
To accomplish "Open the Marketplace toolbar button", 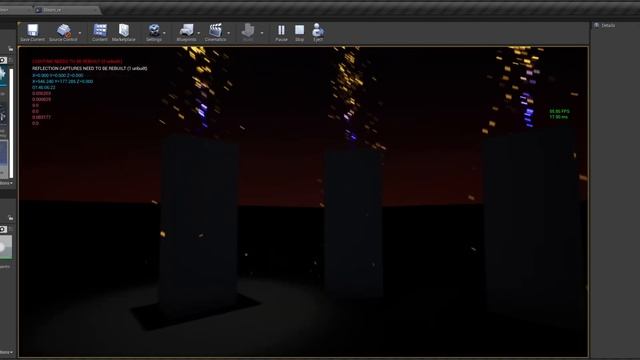I will tap(123, 33).
